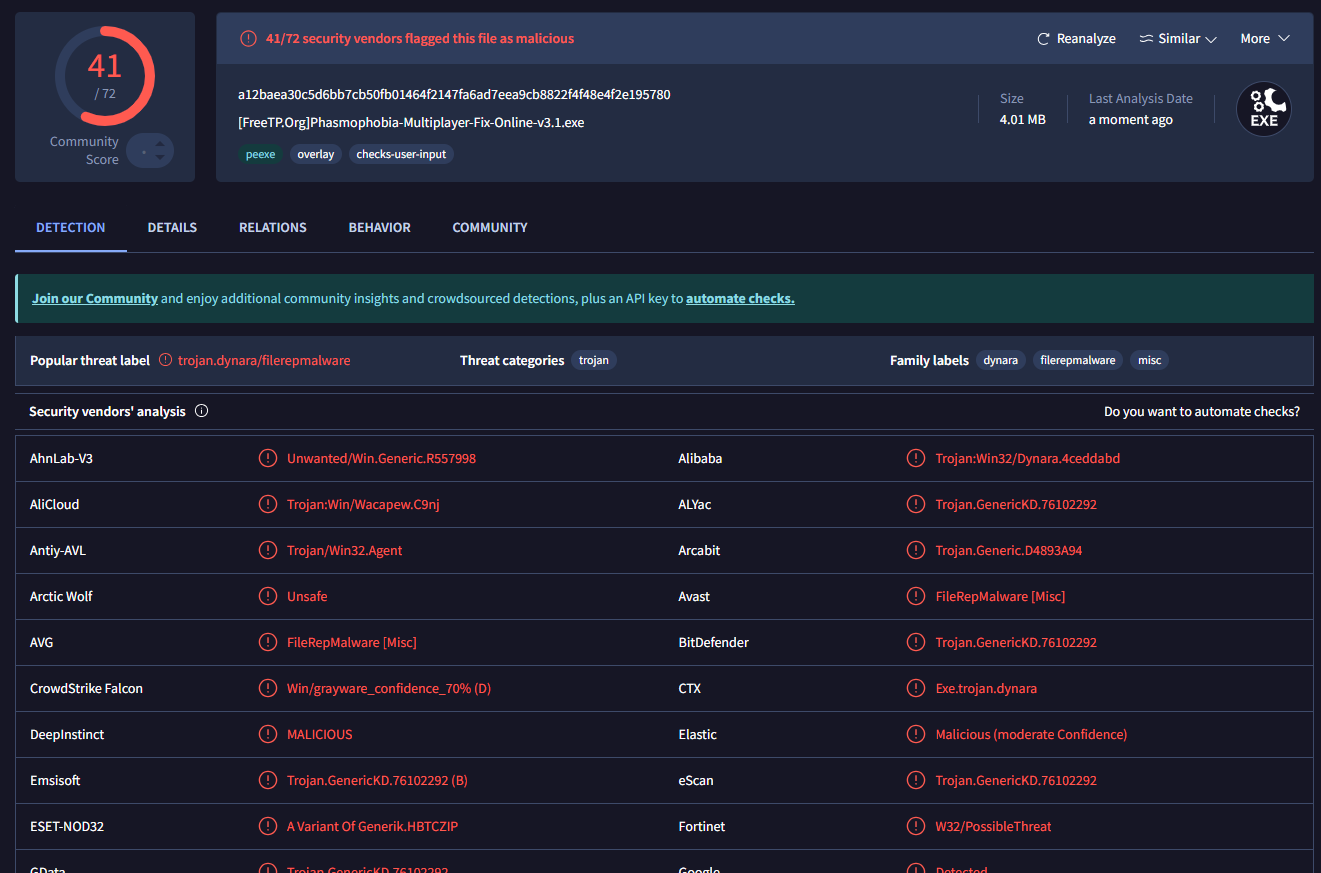Screen dimensions: 1321x873
Task: Click the Exe.trojan.dynara detection
Action: click(x=986, y=688)
